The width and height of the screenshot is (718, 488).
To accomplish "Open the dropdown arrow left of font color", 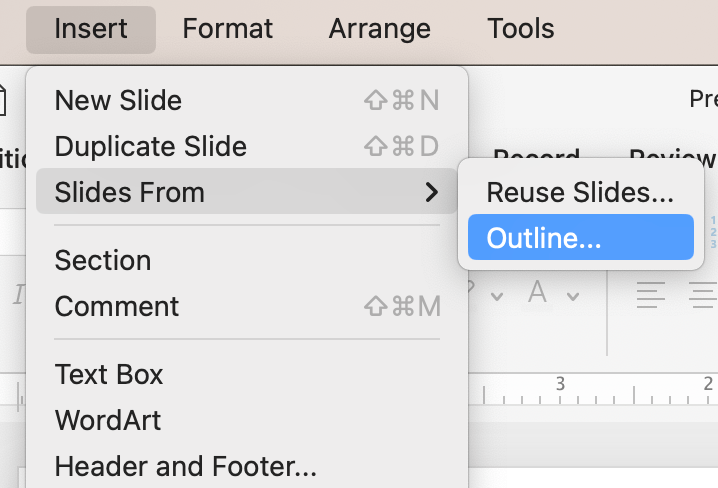I will click(496, 296).
